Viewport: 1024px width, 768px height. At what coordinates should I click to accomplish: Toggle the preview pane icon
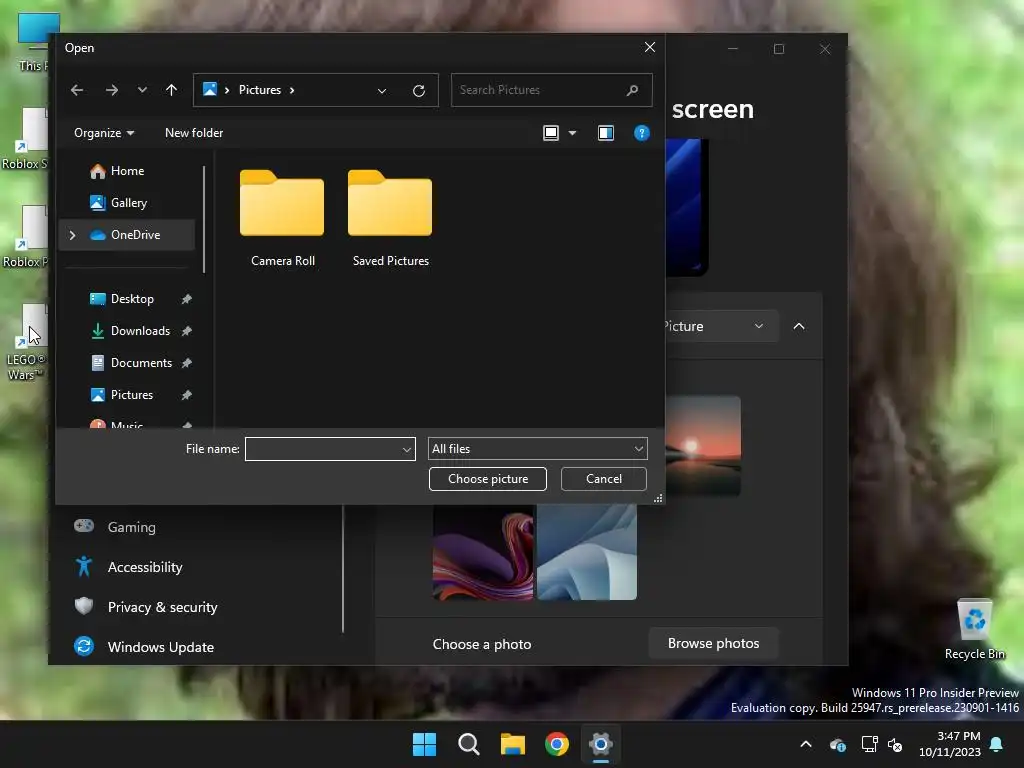pos(605,133)
